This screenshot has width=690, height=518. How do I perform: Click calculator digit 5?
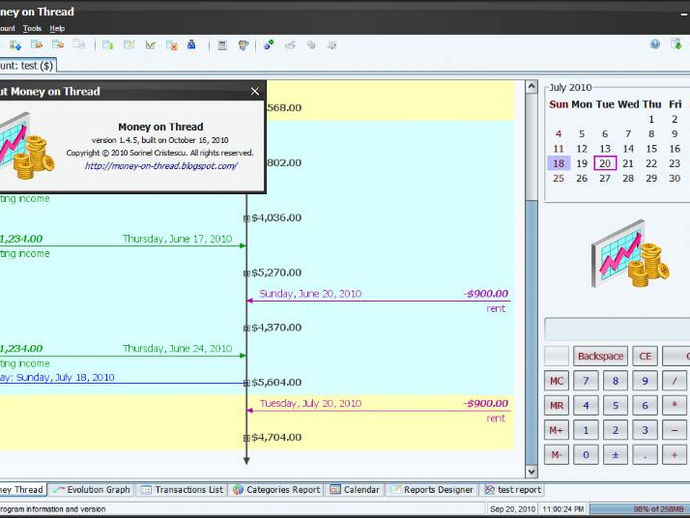point(615,405)
